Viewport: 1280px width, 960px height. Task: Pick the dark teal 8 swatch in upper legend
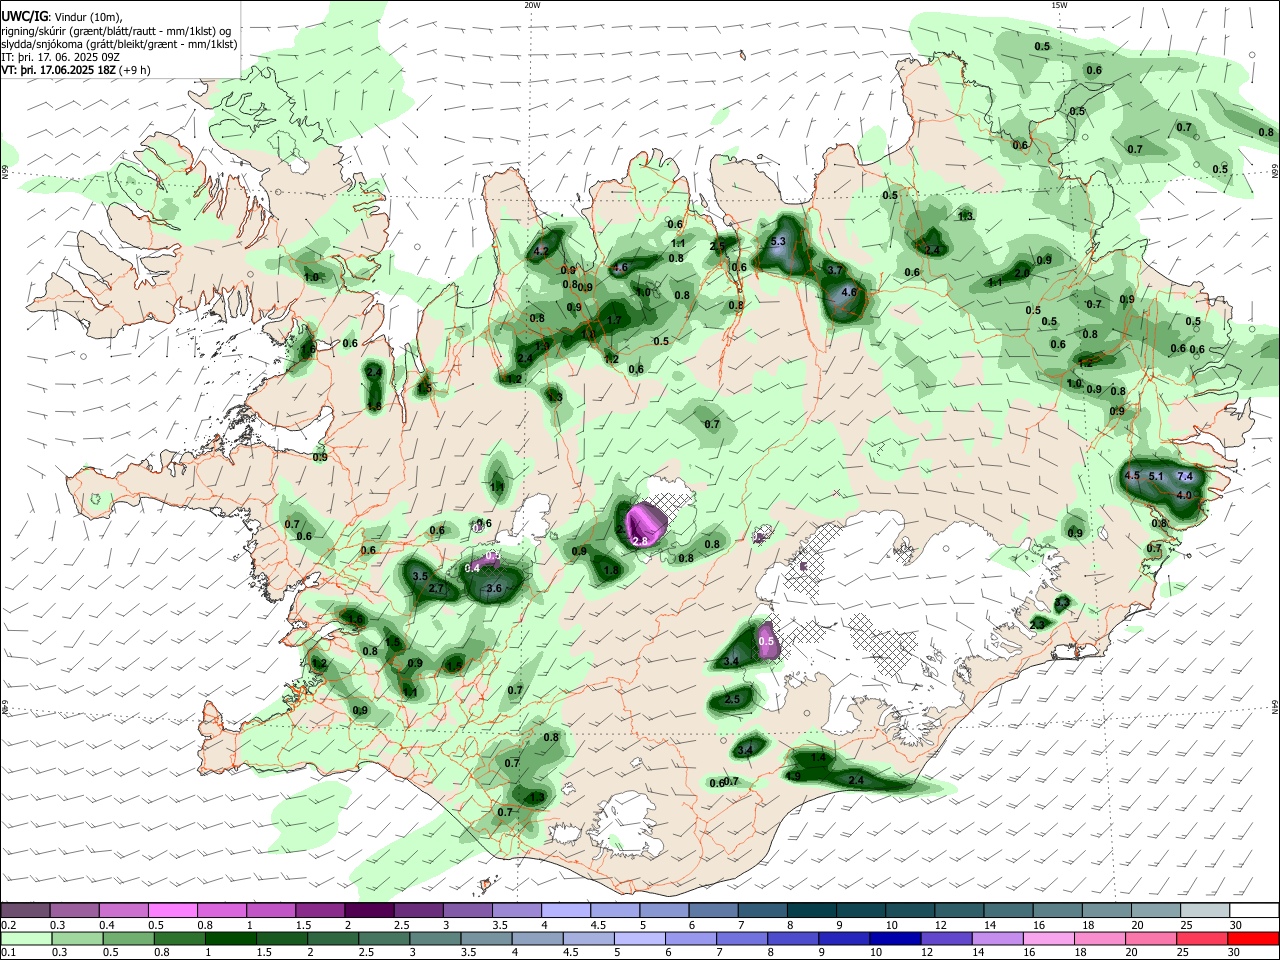(810, 910)
